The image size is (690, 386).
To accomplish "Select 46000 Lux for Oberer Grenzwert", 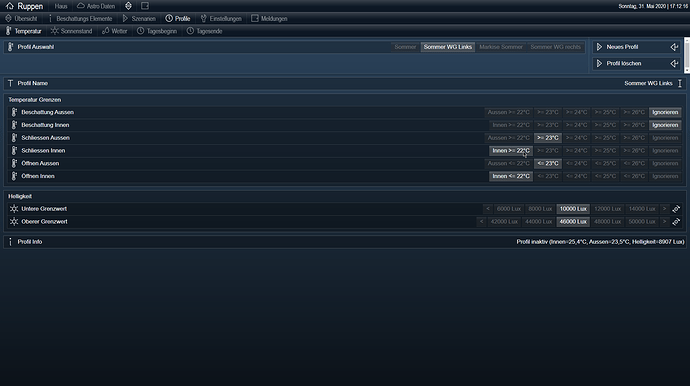I will coord(573,222).
